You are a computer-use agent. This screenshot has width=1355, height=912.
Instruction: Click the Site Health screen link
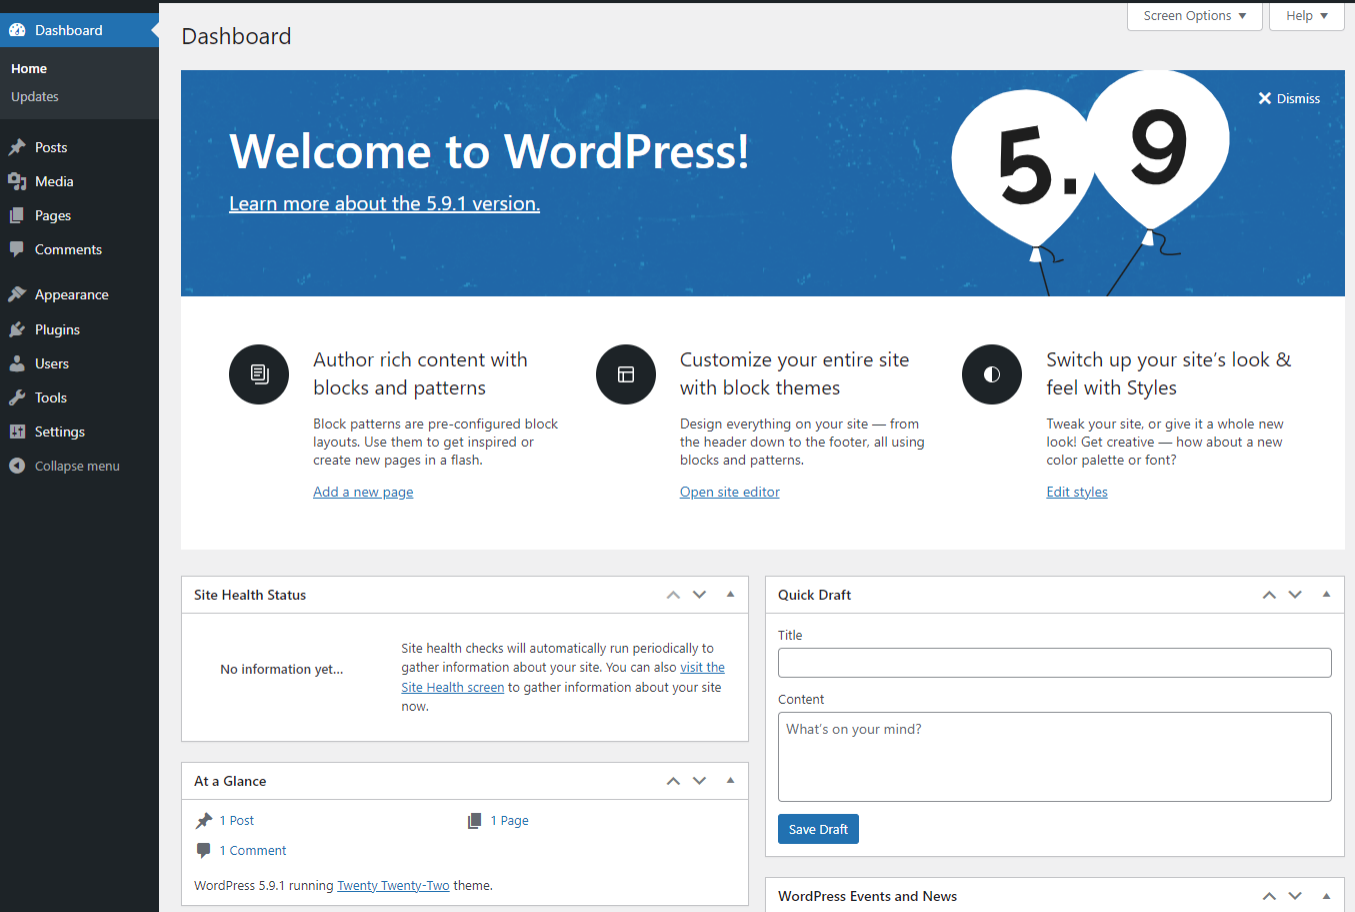pos(453,687)
